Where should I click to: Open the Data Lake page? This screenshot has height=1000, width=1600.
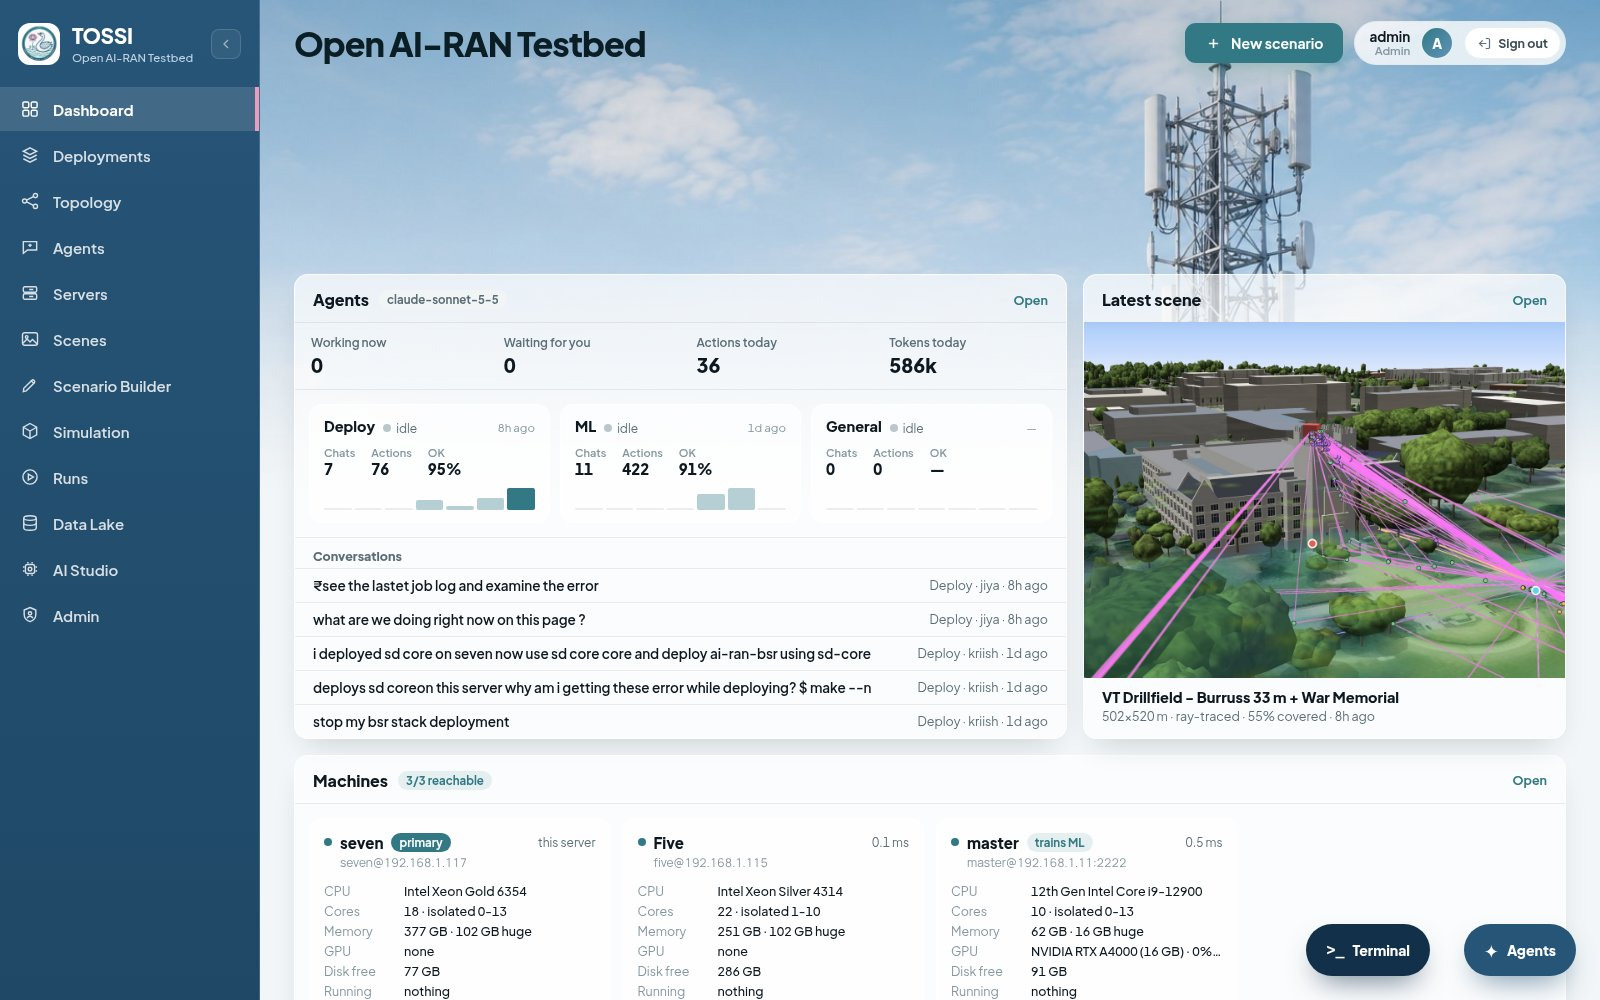129,524
